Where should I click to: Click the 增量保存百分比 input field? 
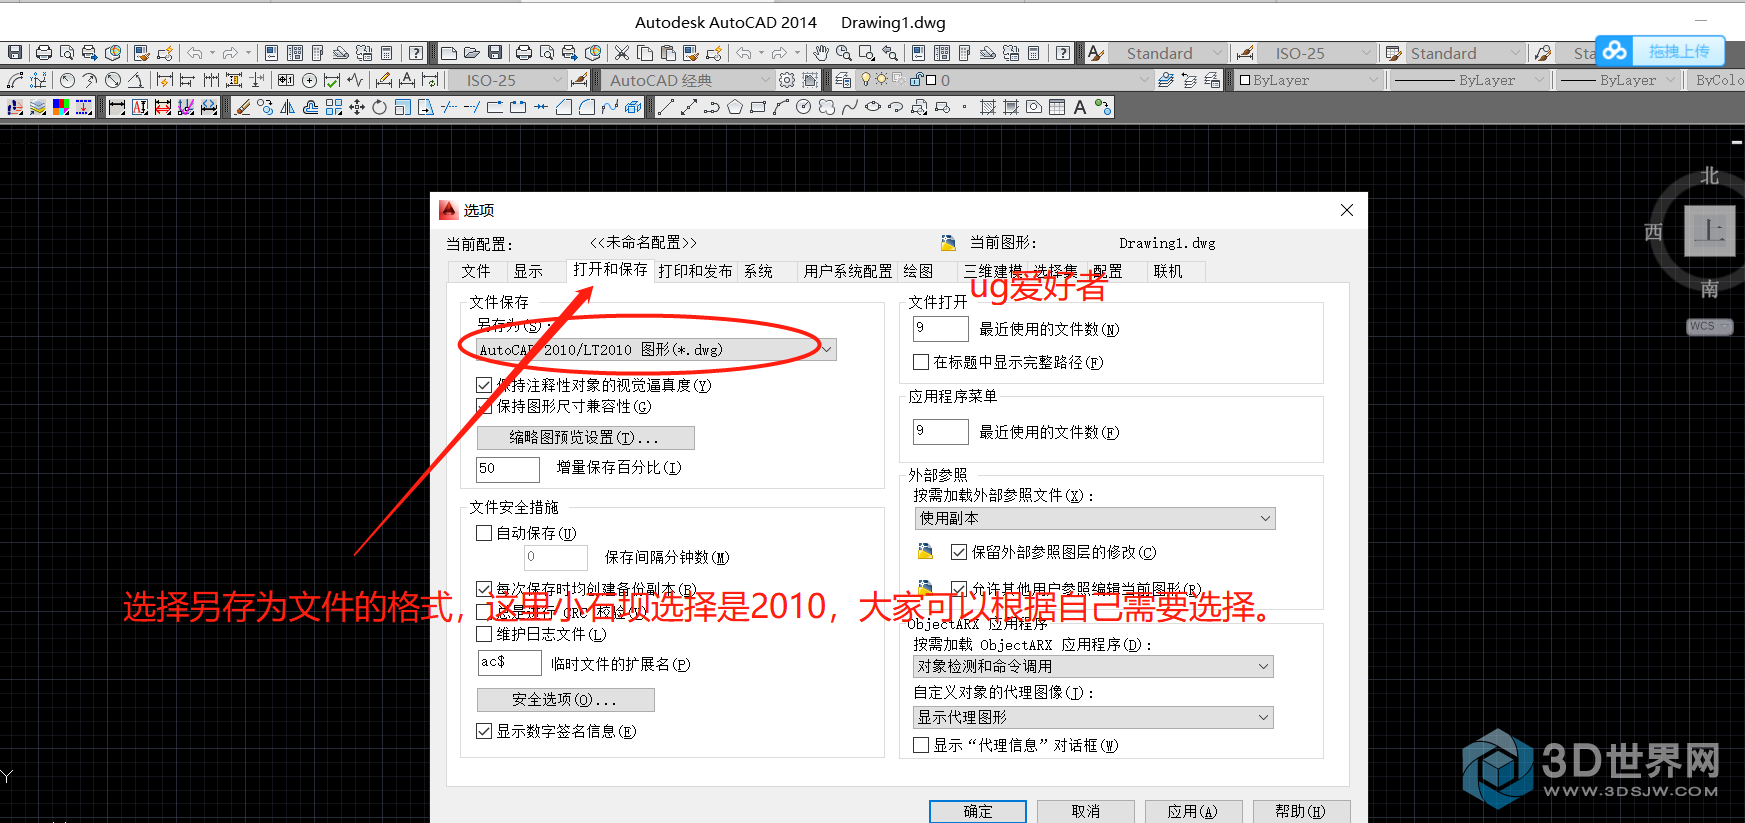508,468
